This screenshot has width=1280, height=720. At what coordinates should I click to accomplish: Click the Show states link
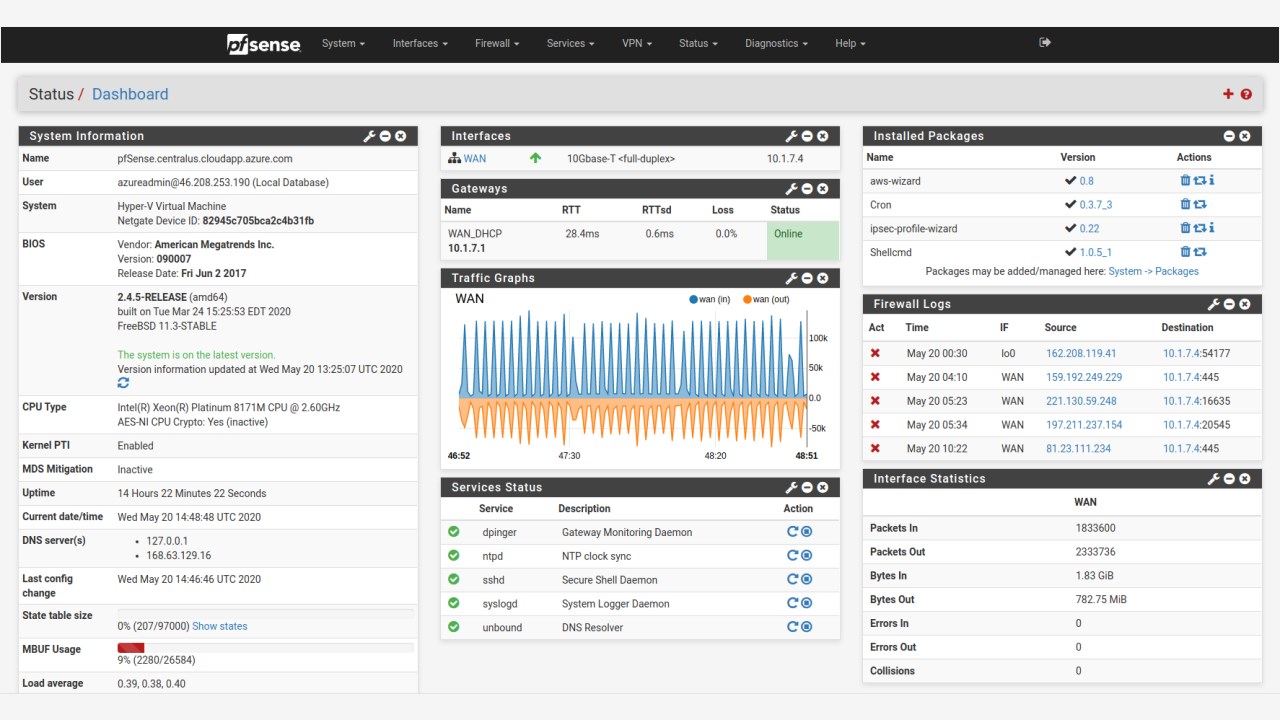click(220, 626)
